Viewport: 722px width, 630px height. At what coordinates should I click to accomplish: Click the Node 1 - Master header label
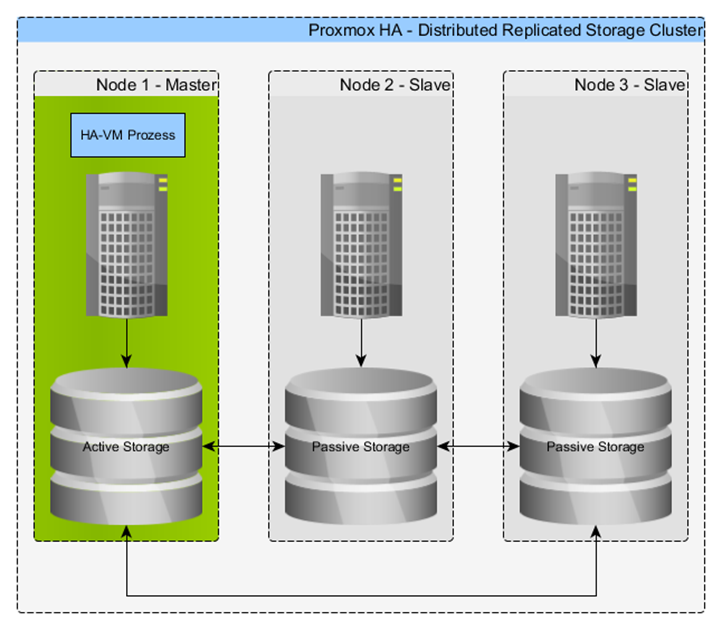(156, 85)
